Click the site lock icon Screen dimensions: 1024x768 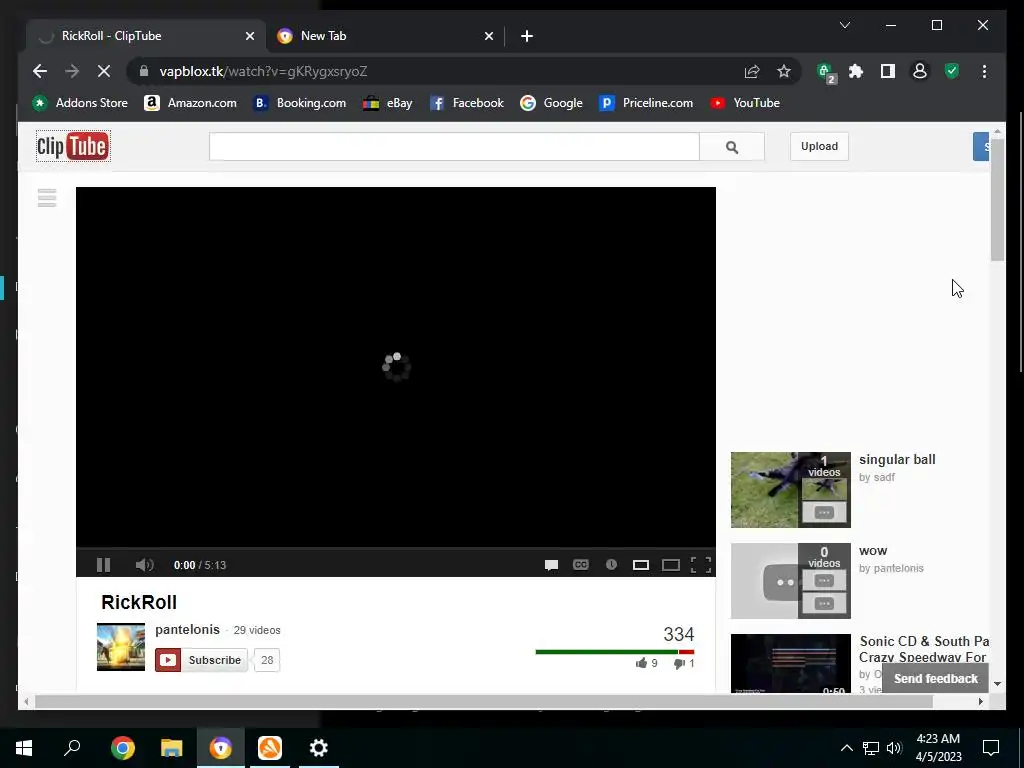[x=144, y=71]
